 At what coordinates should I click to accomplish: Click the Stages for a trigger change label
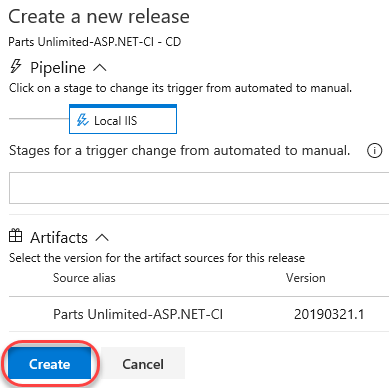180,151
